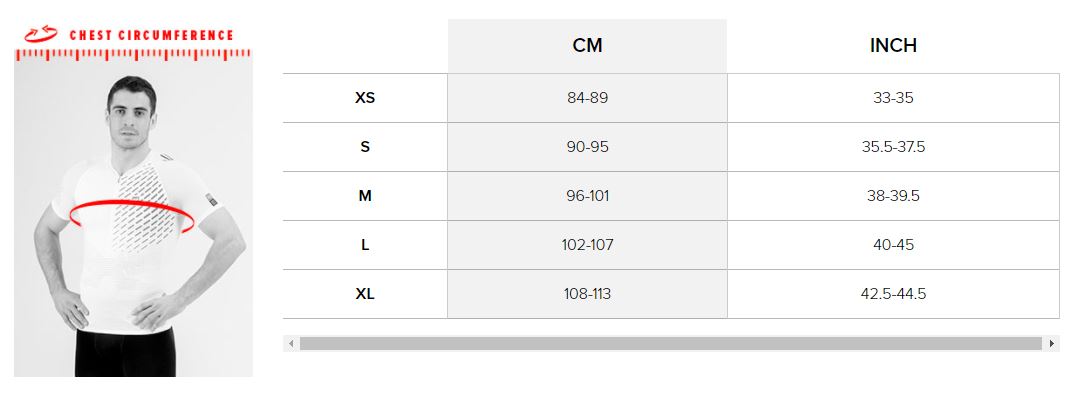Select the INCH column header
Screen dimensions: 1076x397
tap(893, 45)
